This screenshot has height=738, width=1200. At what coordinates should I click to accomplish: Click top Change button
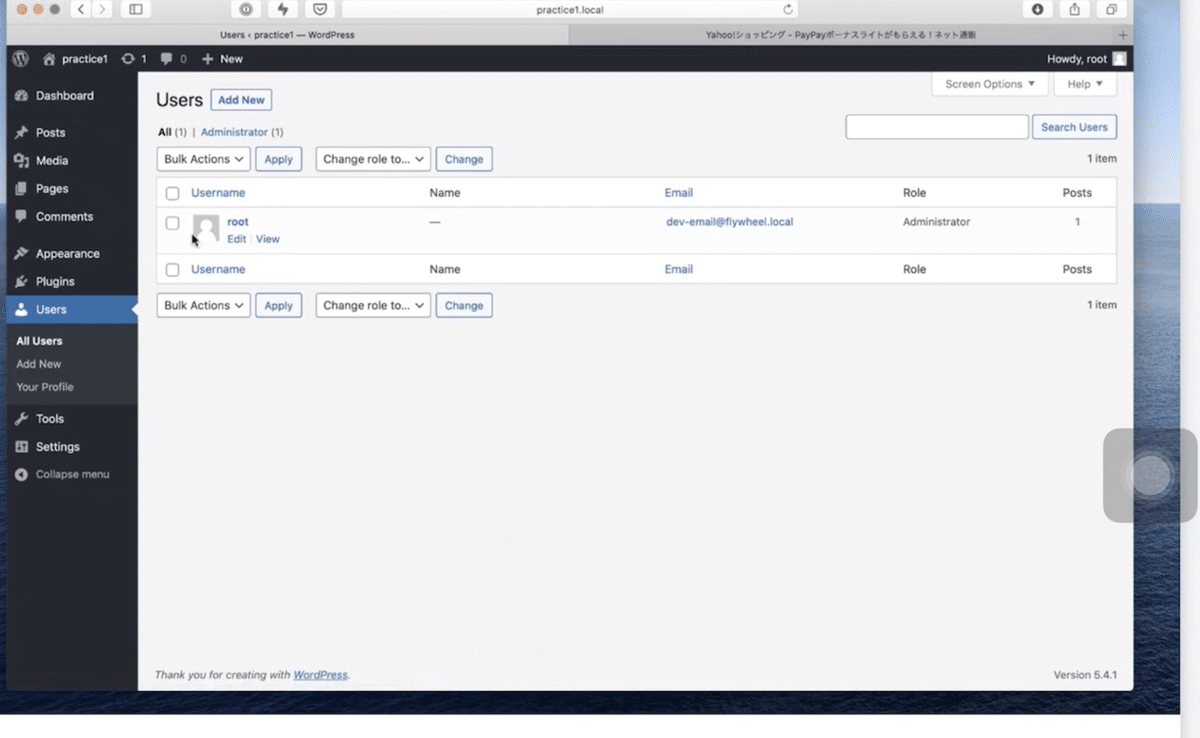pyautogui.click(x=464, y=159)
